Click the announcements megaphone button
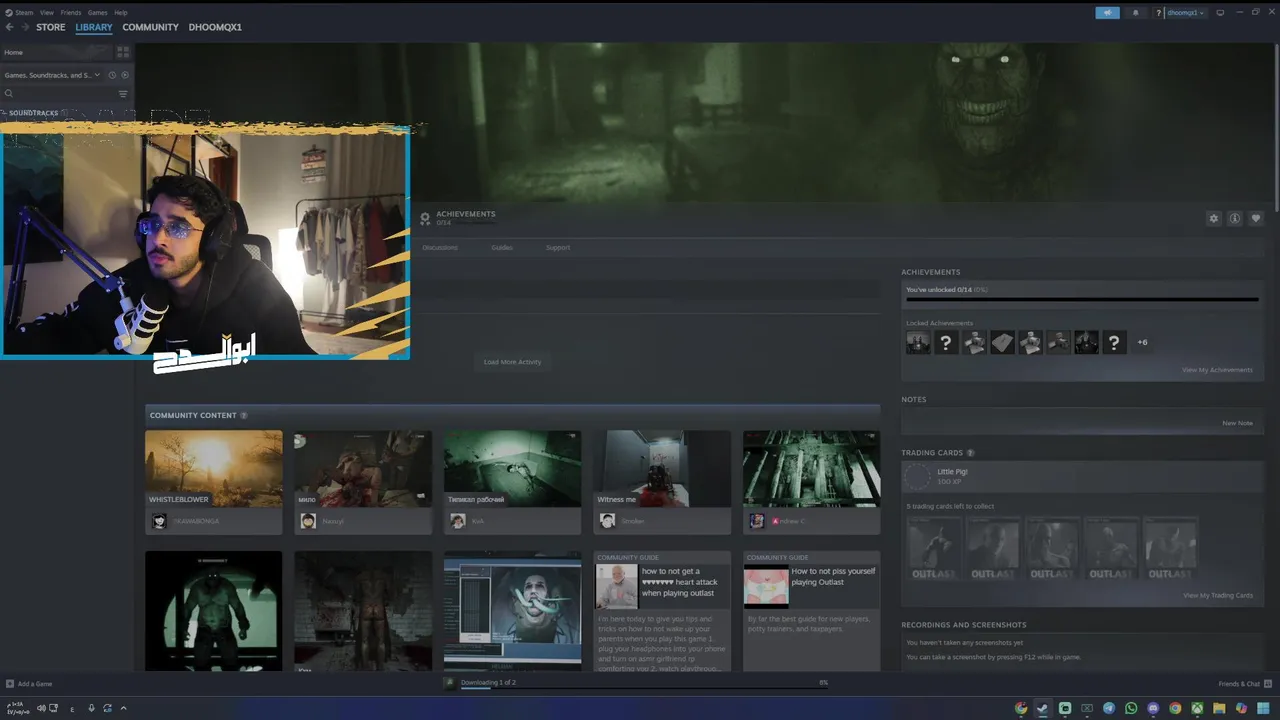1280x720 pixels. 1107,13
